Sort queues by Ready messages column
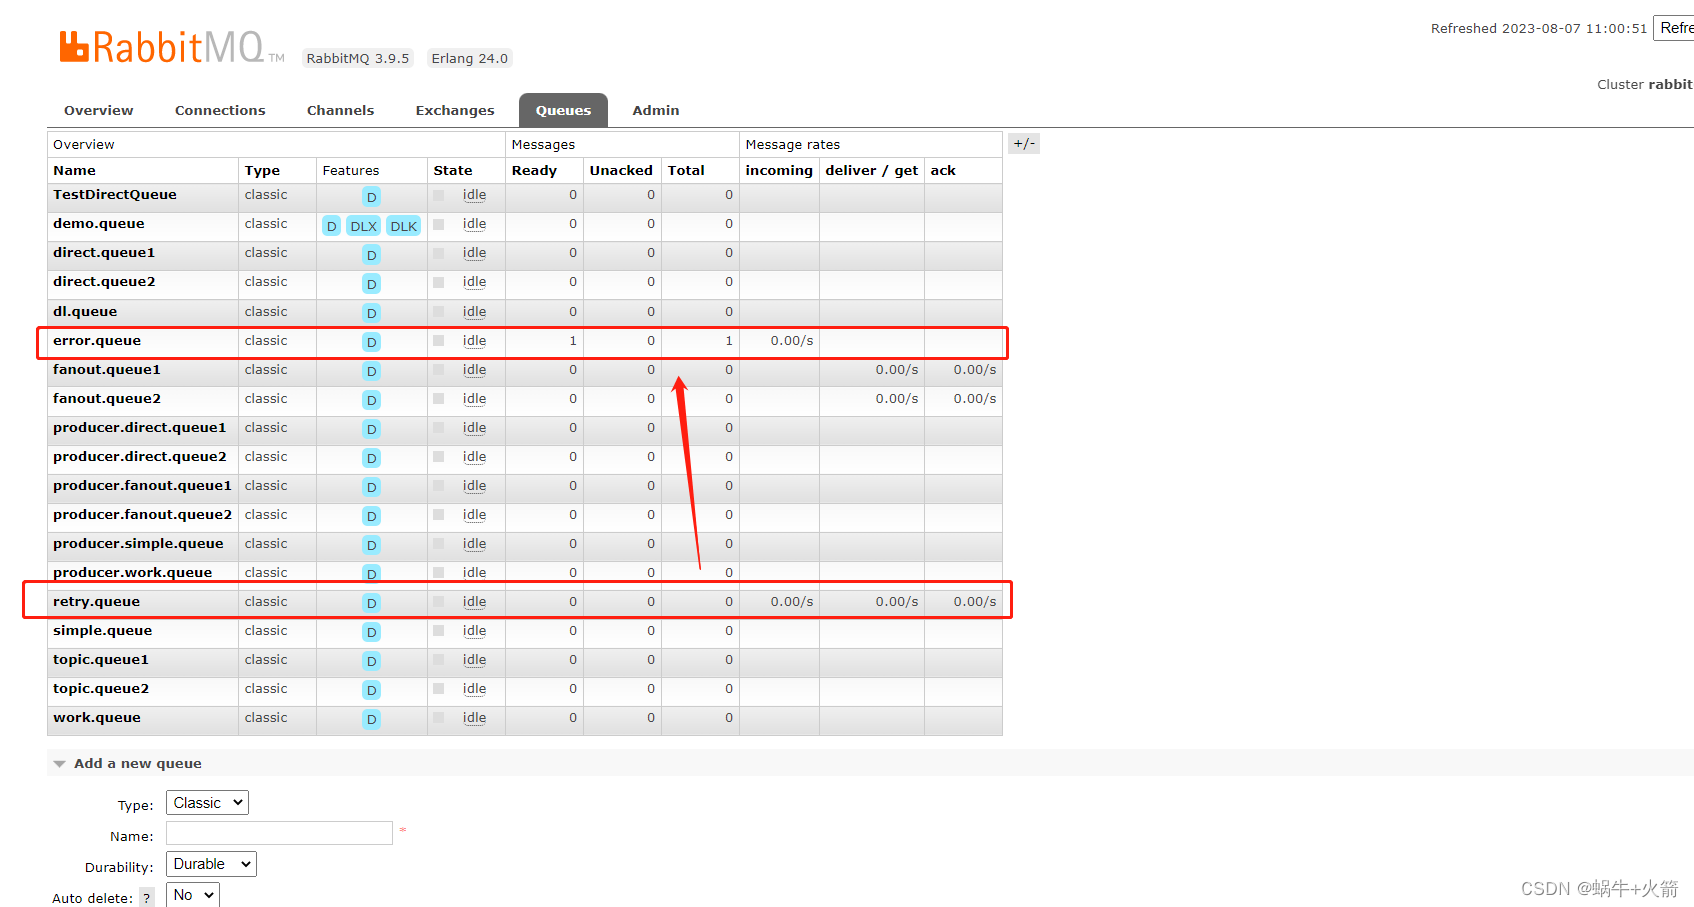Screen dimensions: 1694x907 tap(534, 171)
